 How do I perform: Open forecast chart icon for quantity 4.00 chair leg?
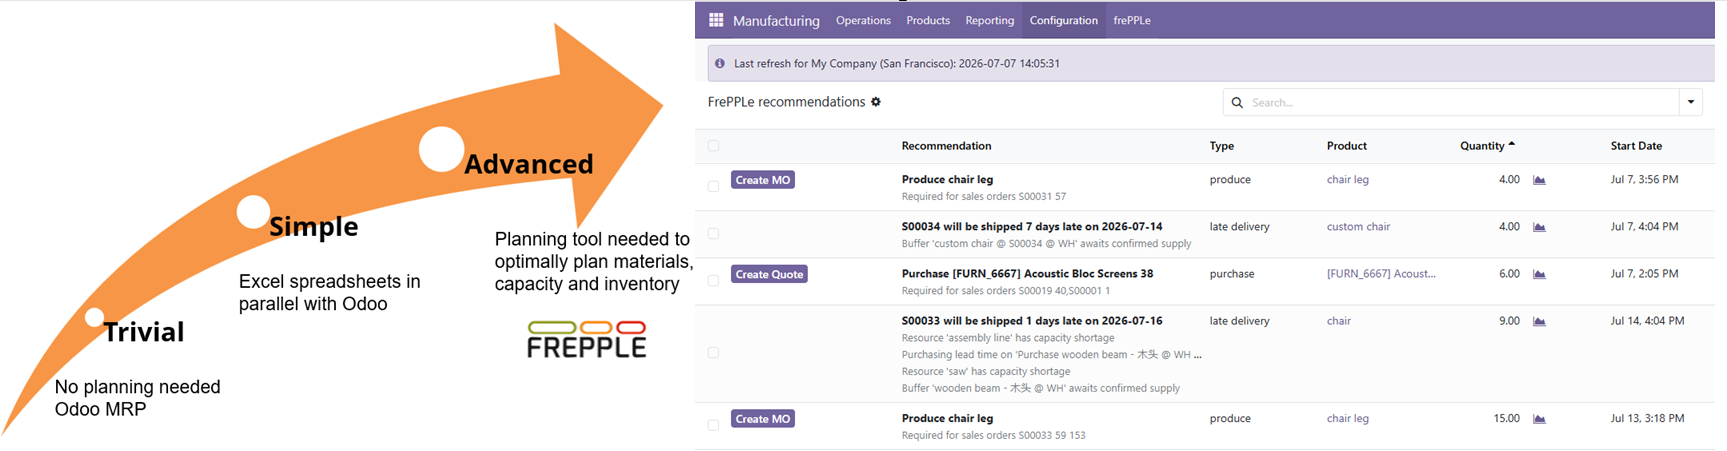[1539, 180]
